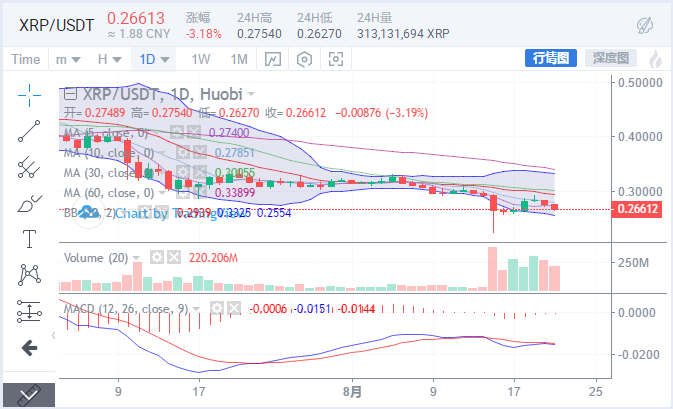Open settings gear for MACD indicator
This screenshot has width=673, height=409.
217,308
